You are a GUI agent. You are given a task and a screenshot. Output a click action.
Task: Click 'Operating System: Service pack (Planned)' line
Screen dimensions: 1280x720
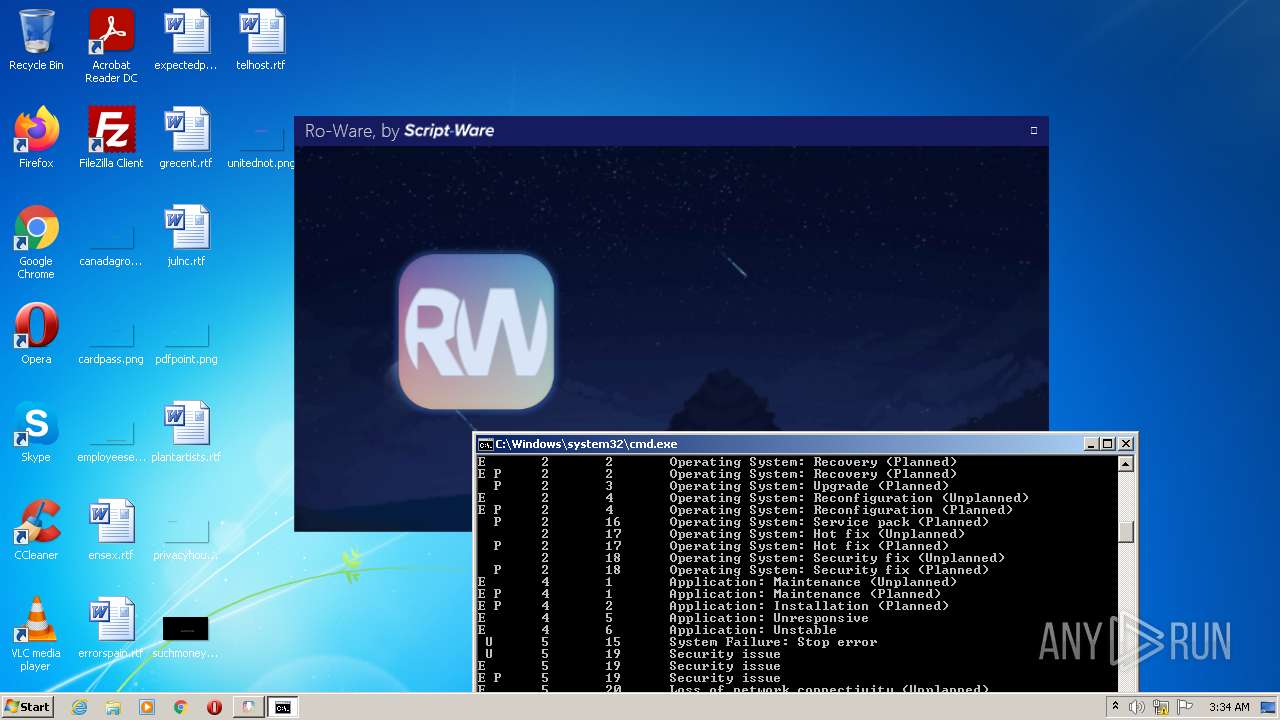point(829,522)
